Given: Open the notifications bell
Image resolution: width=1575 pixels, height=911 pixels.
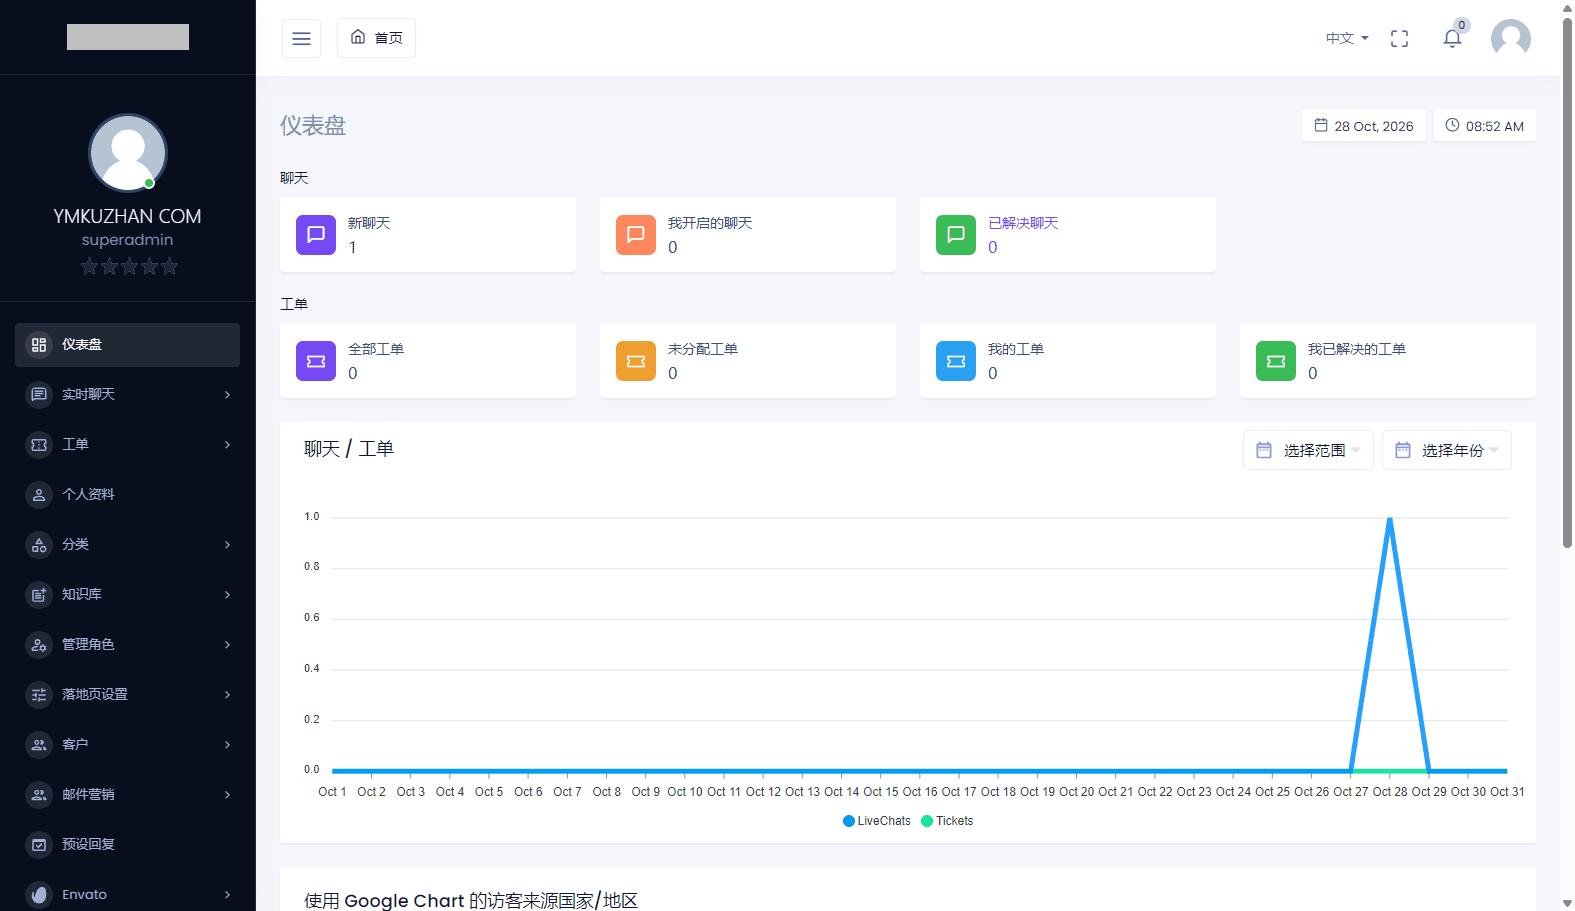Looking at the screenshot, I should tap(1452, 38).
